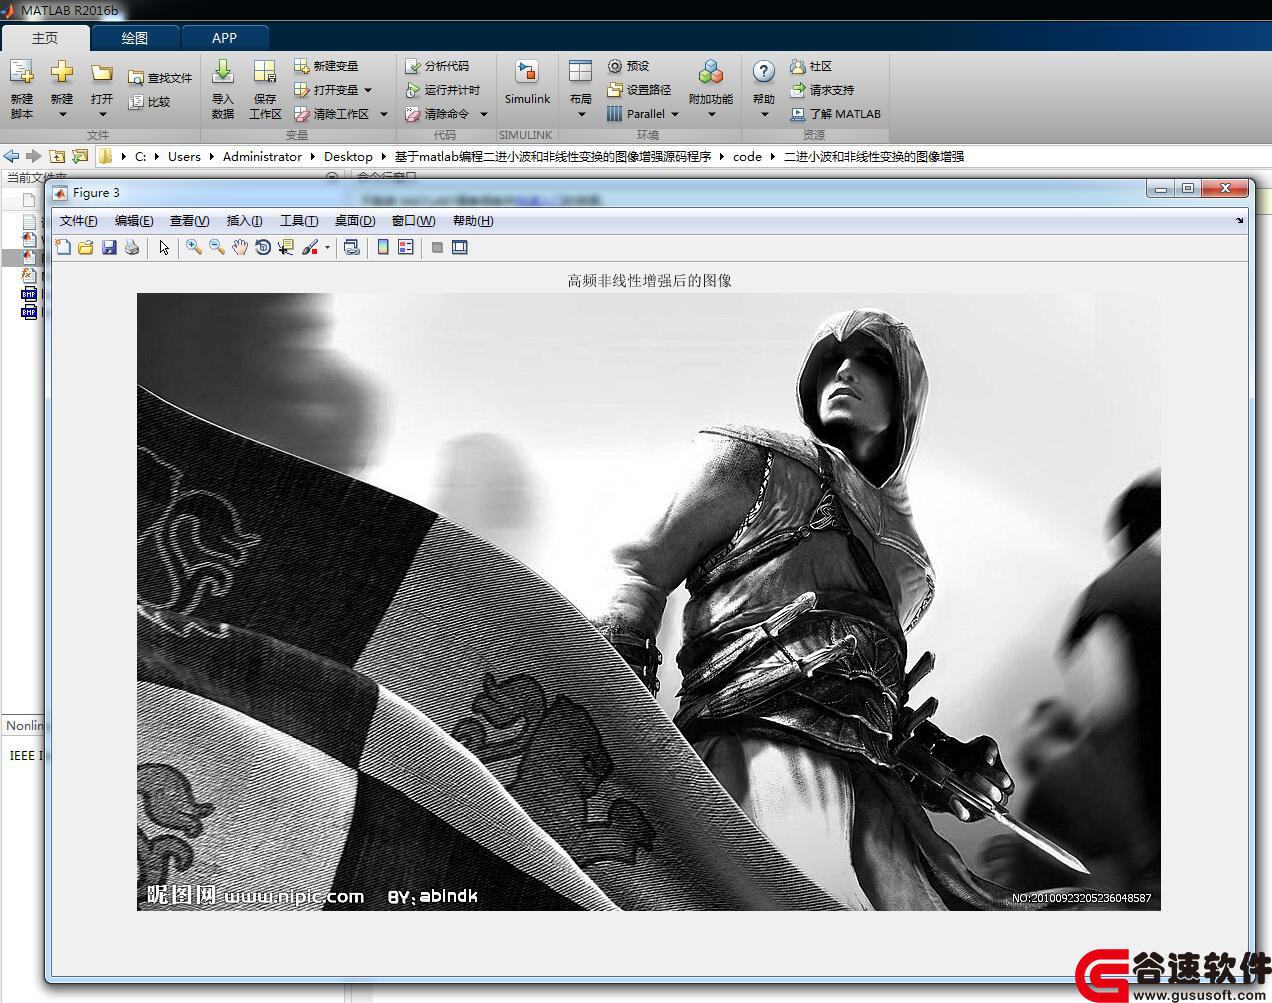Click the Open (打开) folder icon
Screen dimensions: 1272x1003
coord(102,73)
